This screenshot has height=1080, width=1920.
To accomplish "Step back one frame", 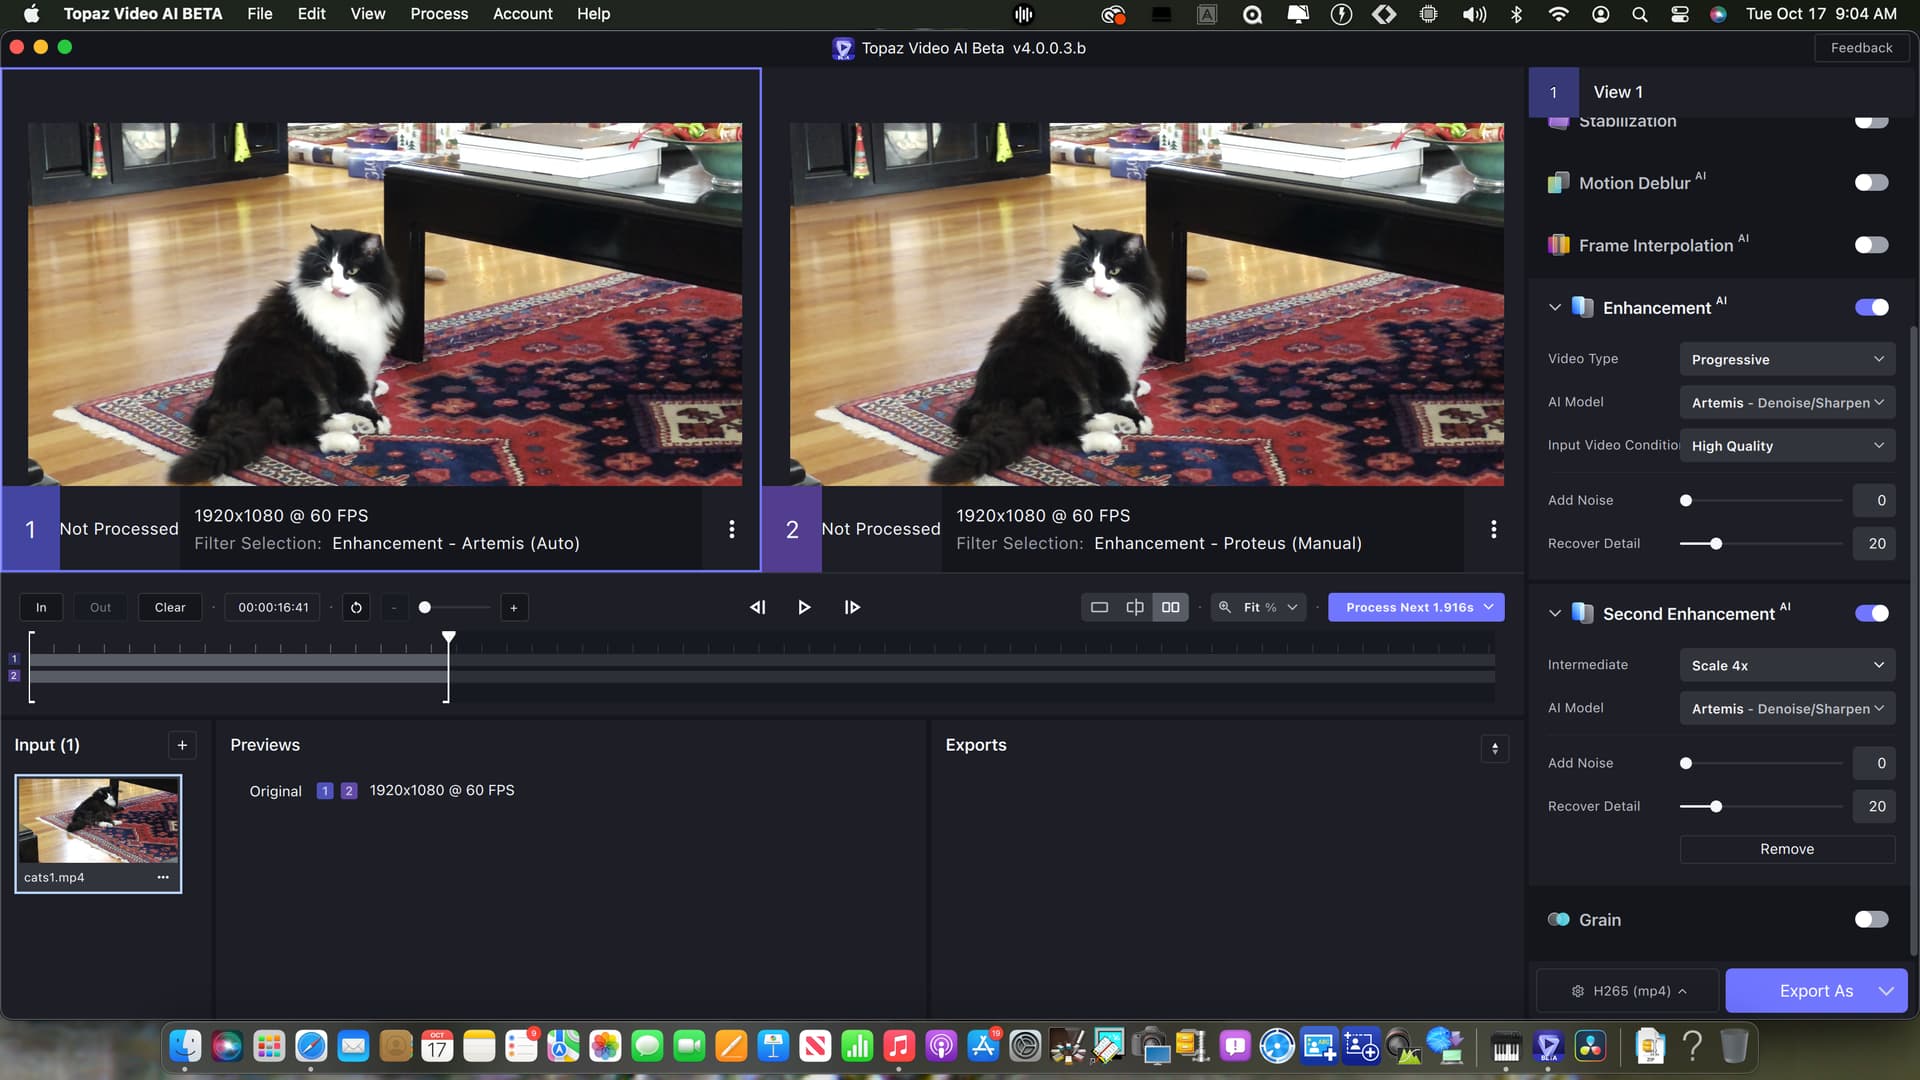I will coord(758,607).
